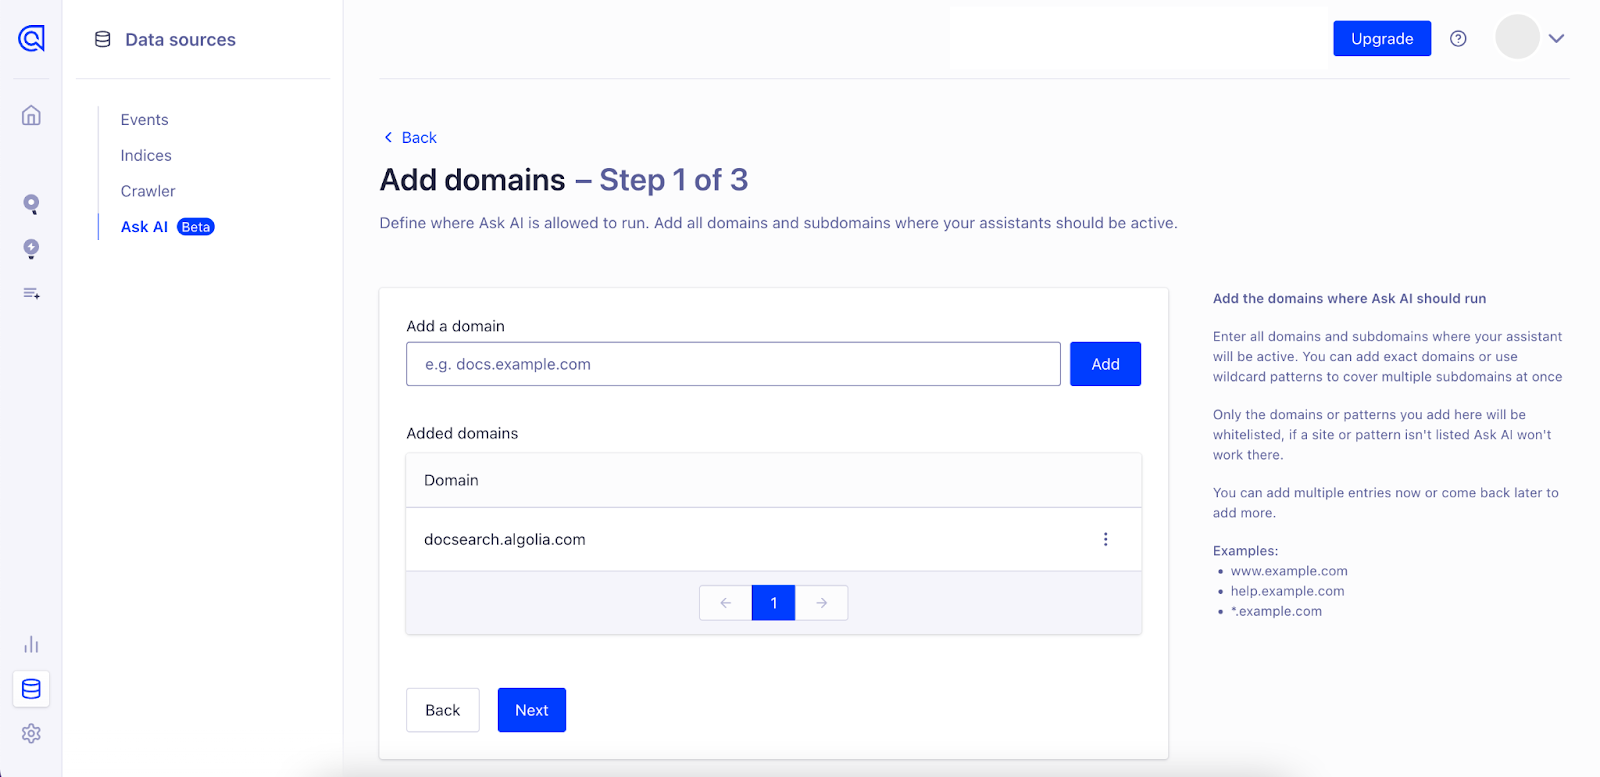Open the Recommend lightbulb pin icon
Screen dimensions: 1600x777
(x=31, y=249)
